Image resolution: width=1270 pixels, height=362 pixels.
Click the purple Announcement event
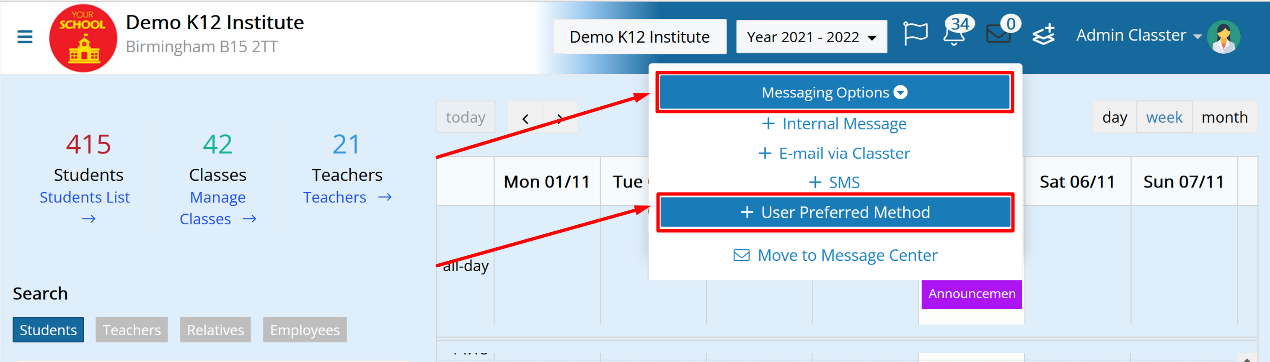[971, 294]
